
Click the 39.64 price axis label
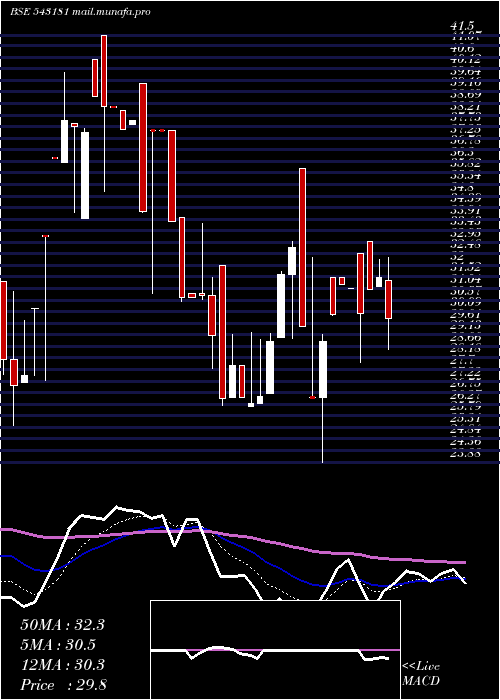[x=465, y=71]
